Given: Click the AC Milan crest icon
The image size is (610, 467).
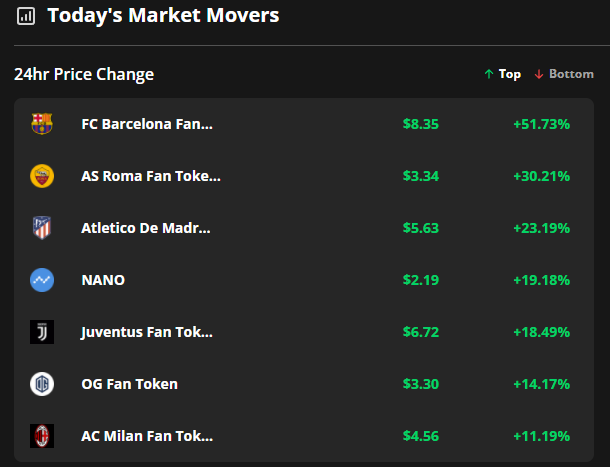Looking at the screenshot, I should tap(41, 436).
